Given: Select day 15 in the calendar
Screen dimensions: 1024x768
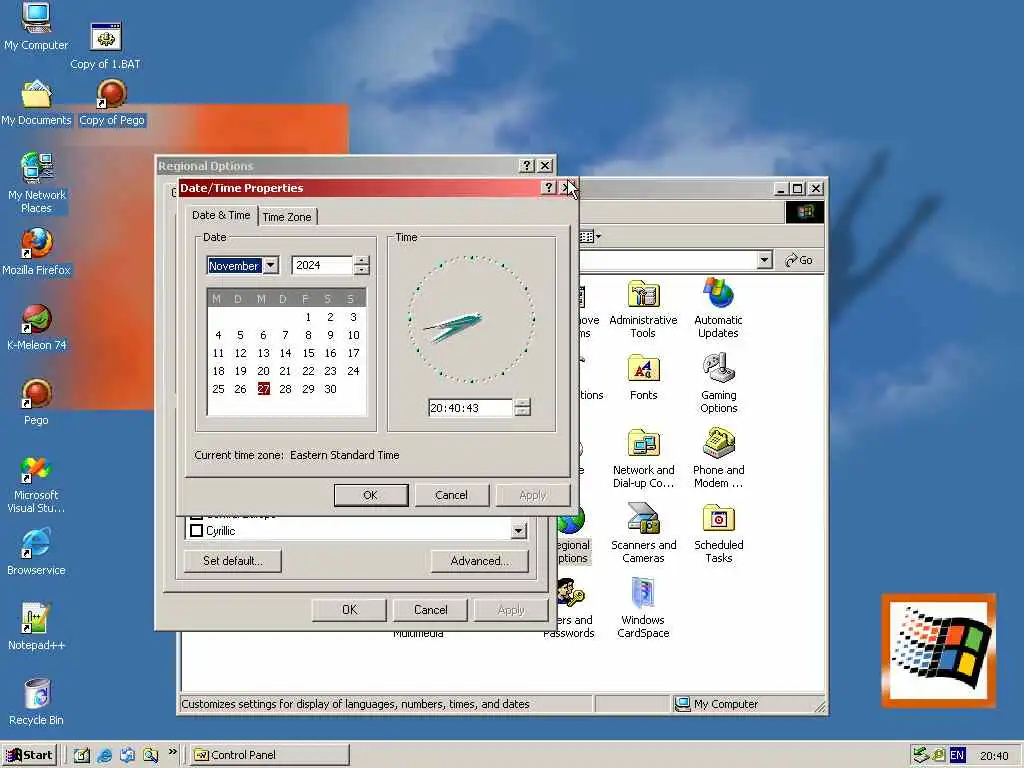Looking at the screenshot, I should pyautogui.click(x=308, y=353).
